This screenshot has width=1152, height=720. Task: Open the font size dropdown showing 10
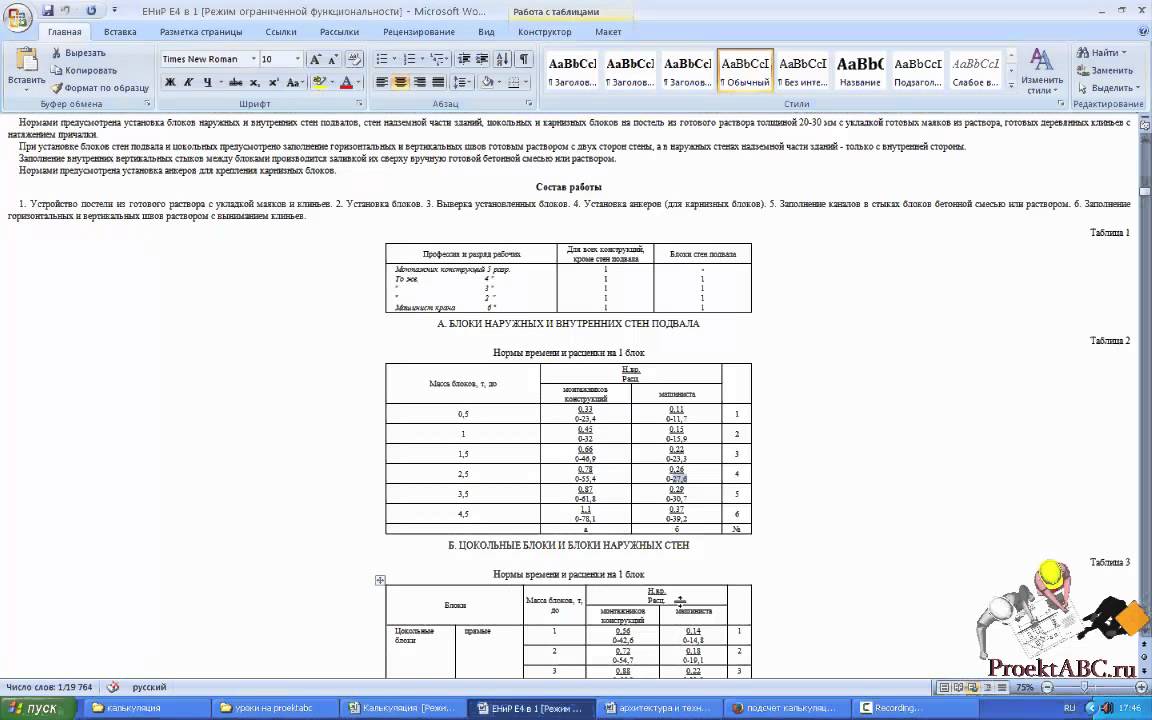(298, 59)
